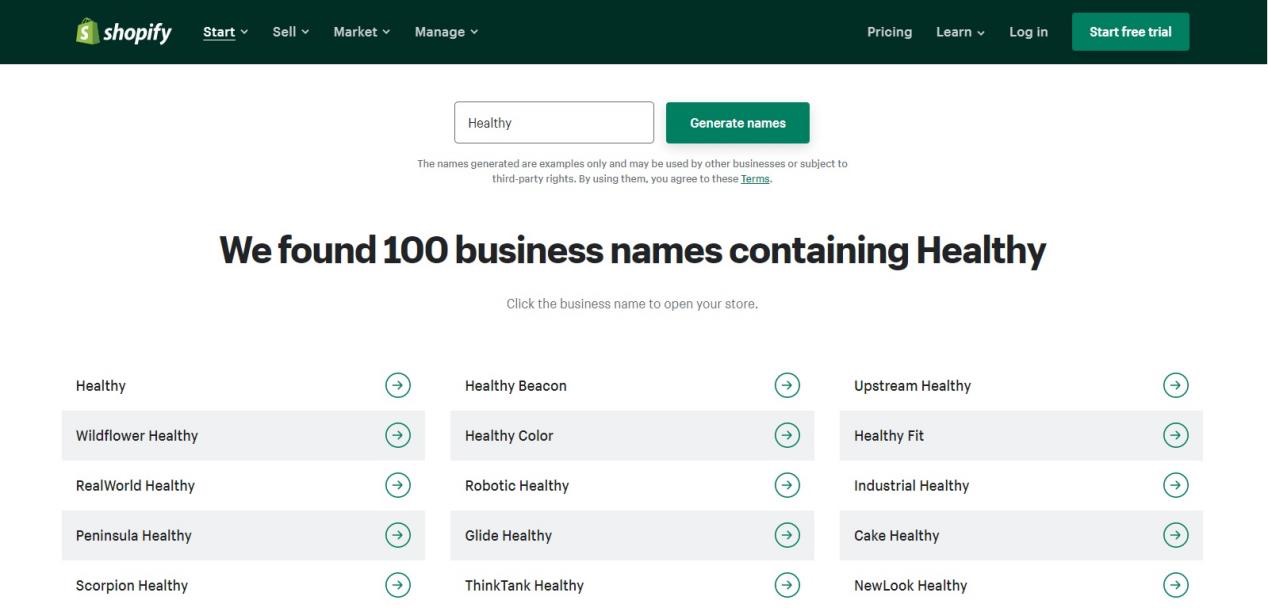Viewport: 1271px width, 611px height.
Task: Open the store arrow for Upstream Healthy
Action: coord(1175,385)
